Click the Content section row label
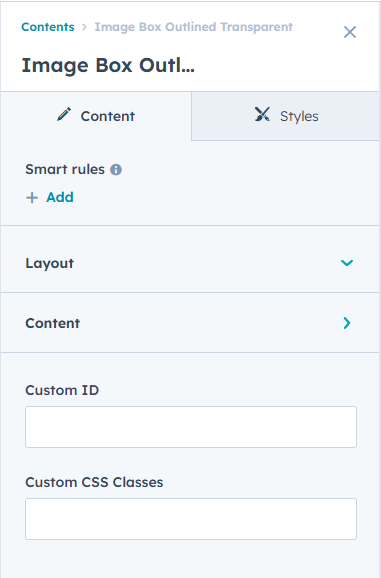381x578 pixels. (52, 323)
